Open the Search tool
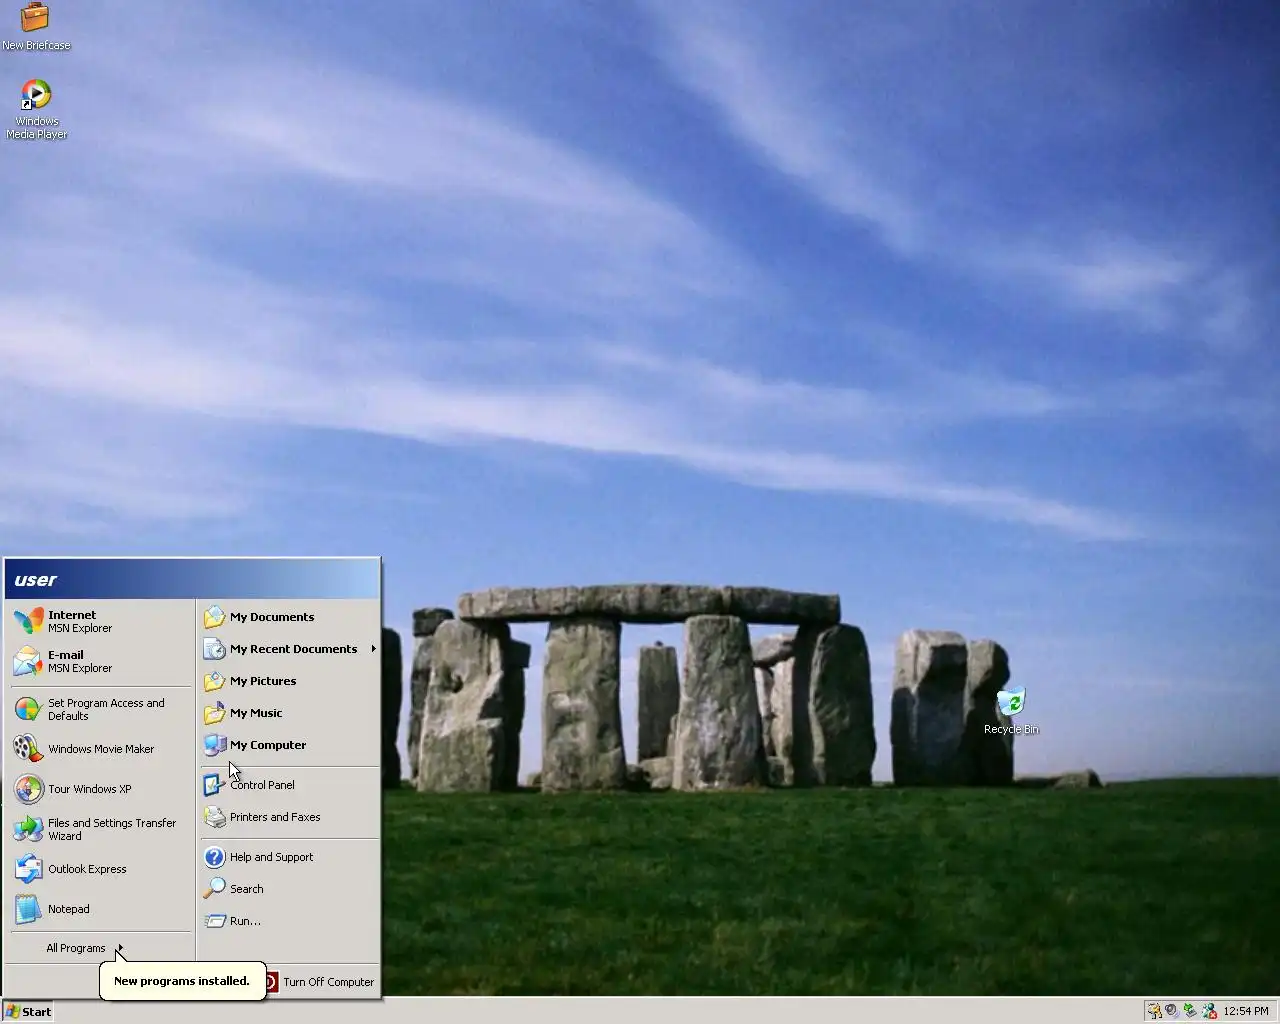This screenshot has height=1024, width=1280. tap(289, 889)
